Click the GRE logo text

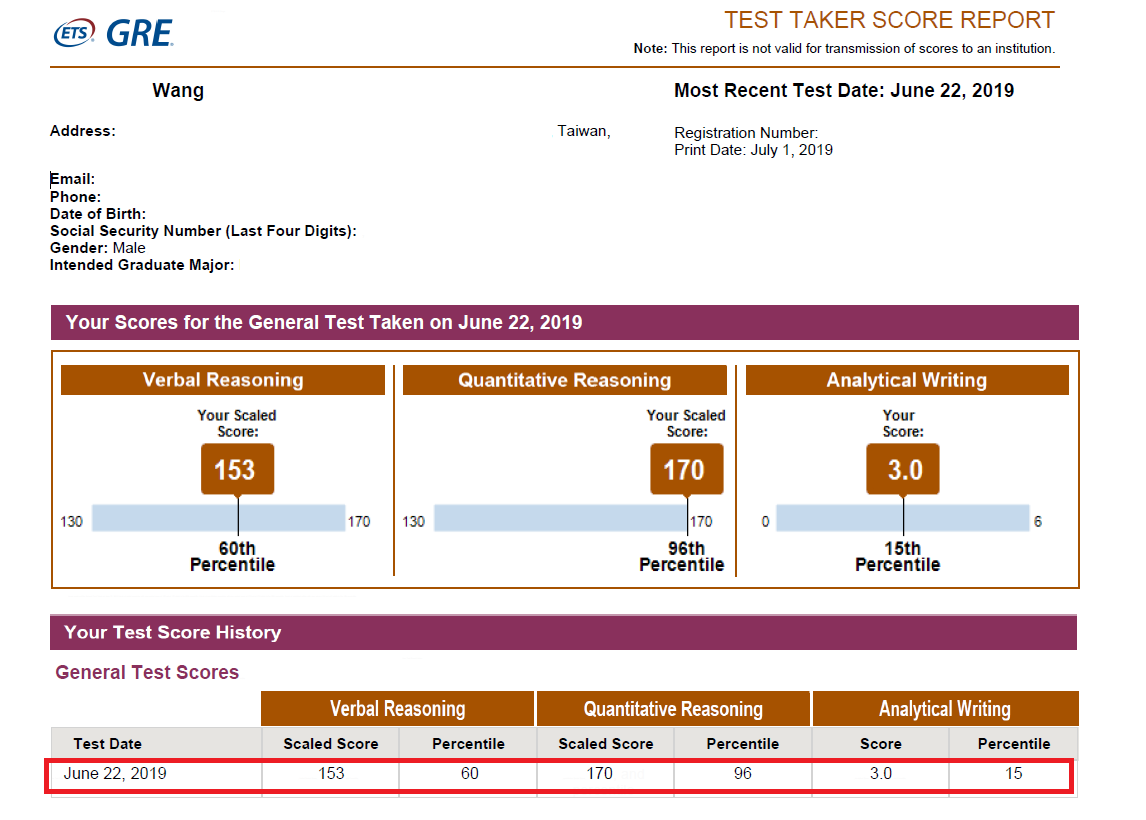[140, 34]
